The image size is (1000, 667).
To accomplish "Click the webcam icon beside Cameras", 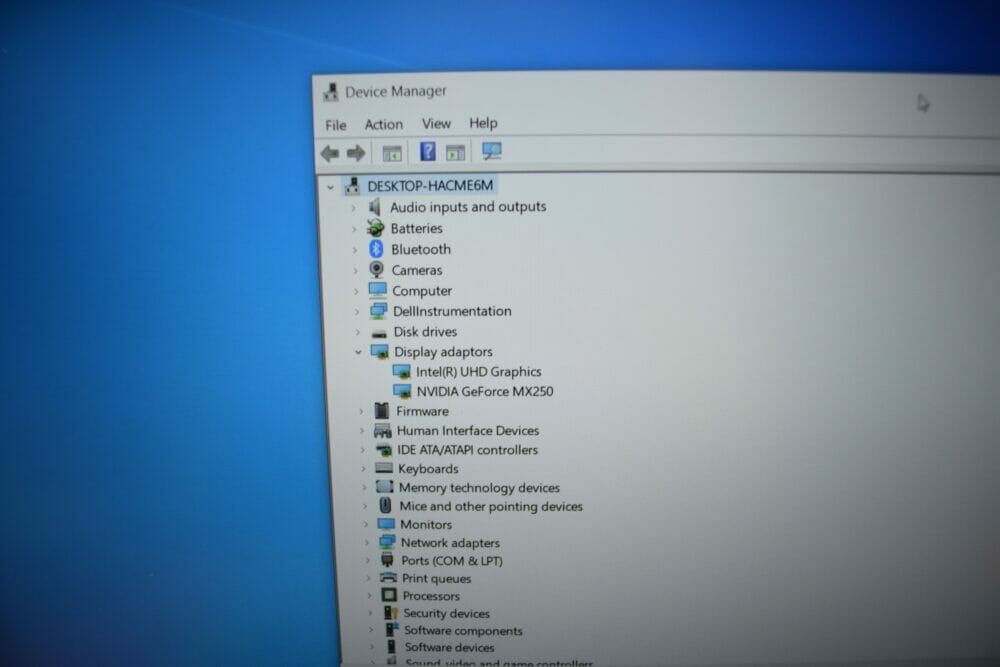I will click(x=377, y=270).
